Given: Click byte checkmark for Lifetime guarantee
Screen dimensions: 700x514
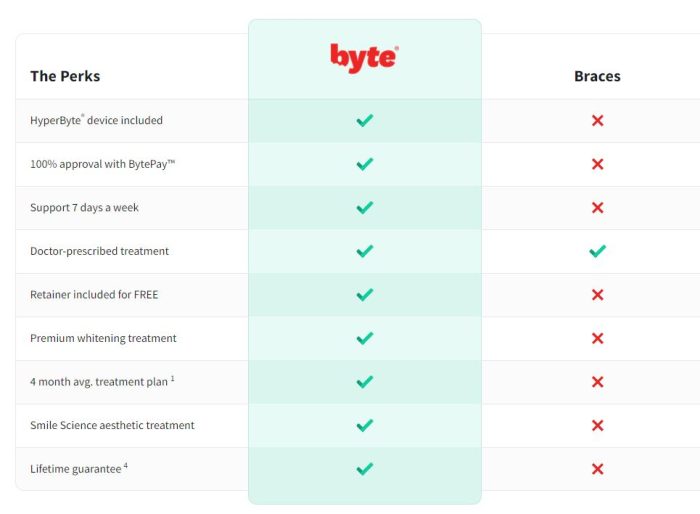Looking at the screenshot, I should point(365,469).
